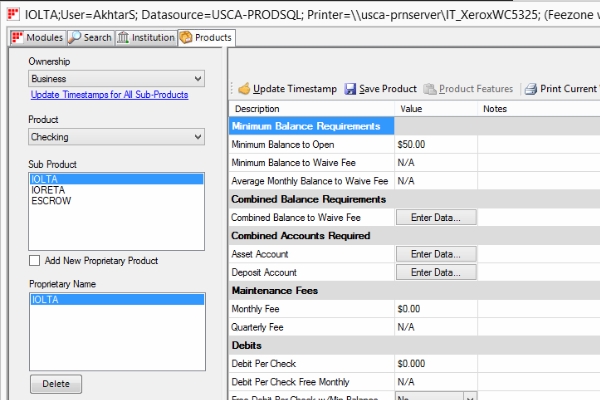Click the Update Timestamp hand icon
The height and width of the screenshot is (400, 600).
244,89
